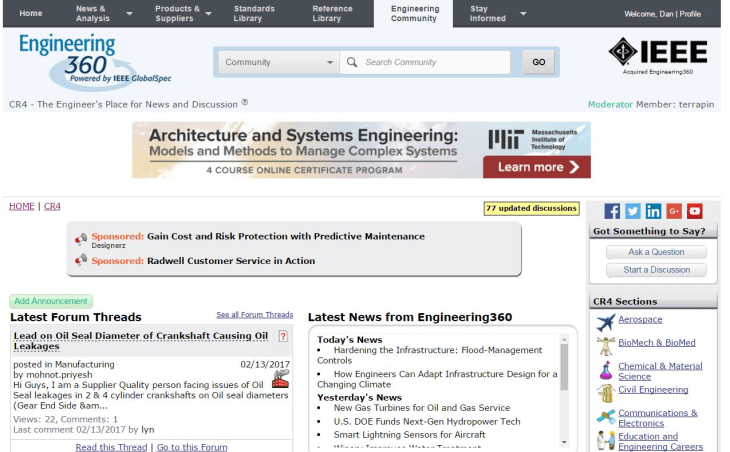Click the Ask a Question button

[x=656, y=252]
